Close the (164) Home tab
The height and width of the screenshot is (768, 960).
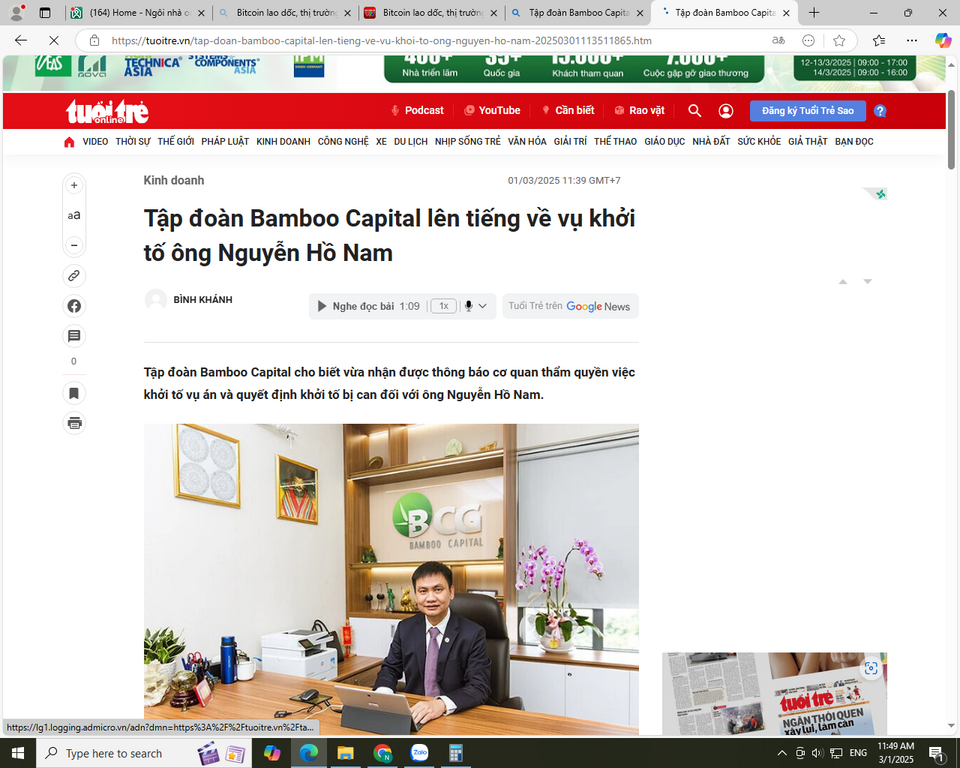pos(201,13)
